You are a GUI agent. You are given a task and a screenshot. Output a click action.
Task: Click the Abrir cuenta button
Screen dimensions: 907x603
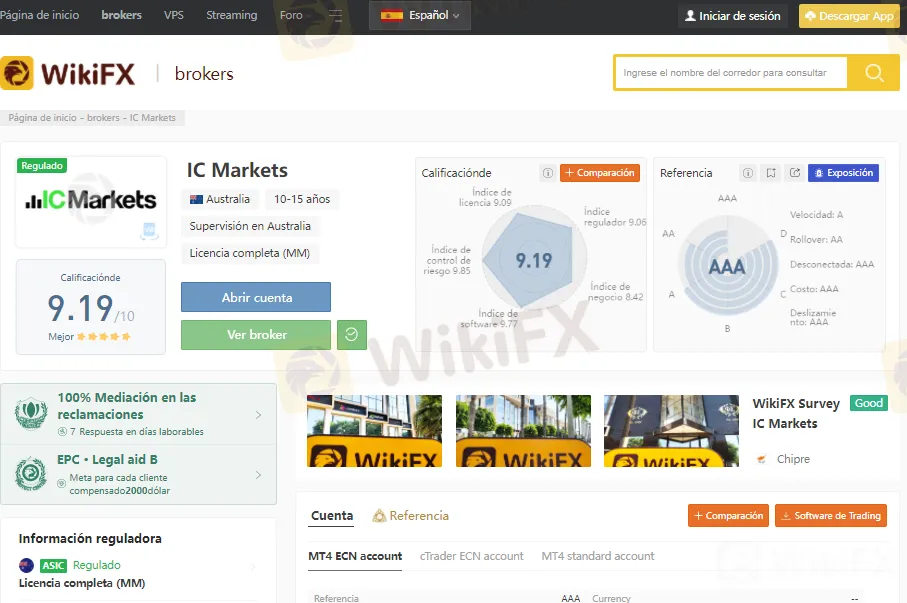click(x=255, y=297)
